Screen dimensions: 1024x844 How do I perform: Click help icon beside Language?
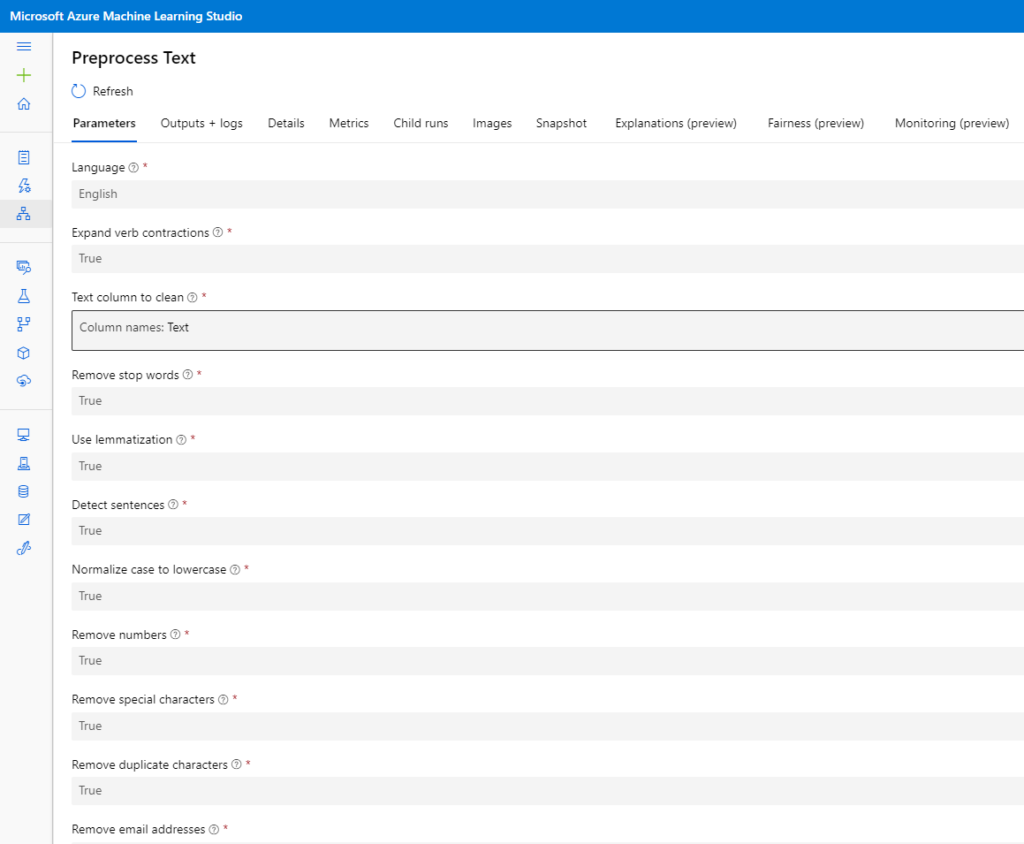[133, 167]
